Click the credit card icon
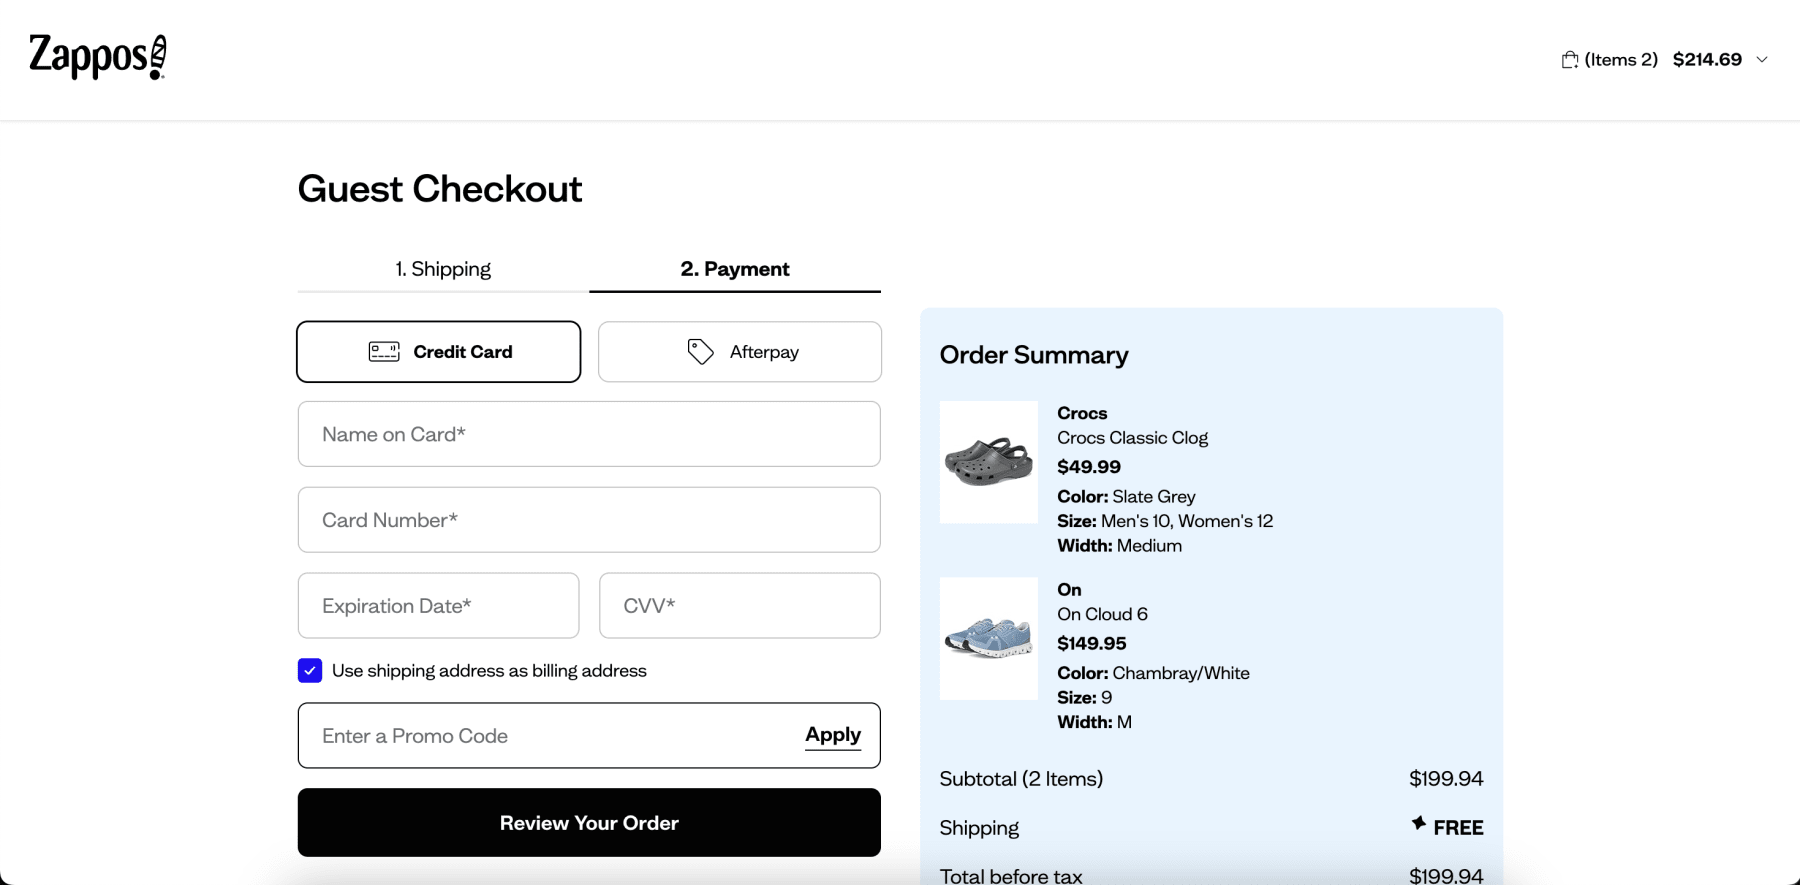1800x885 pixels. [384, 352]
